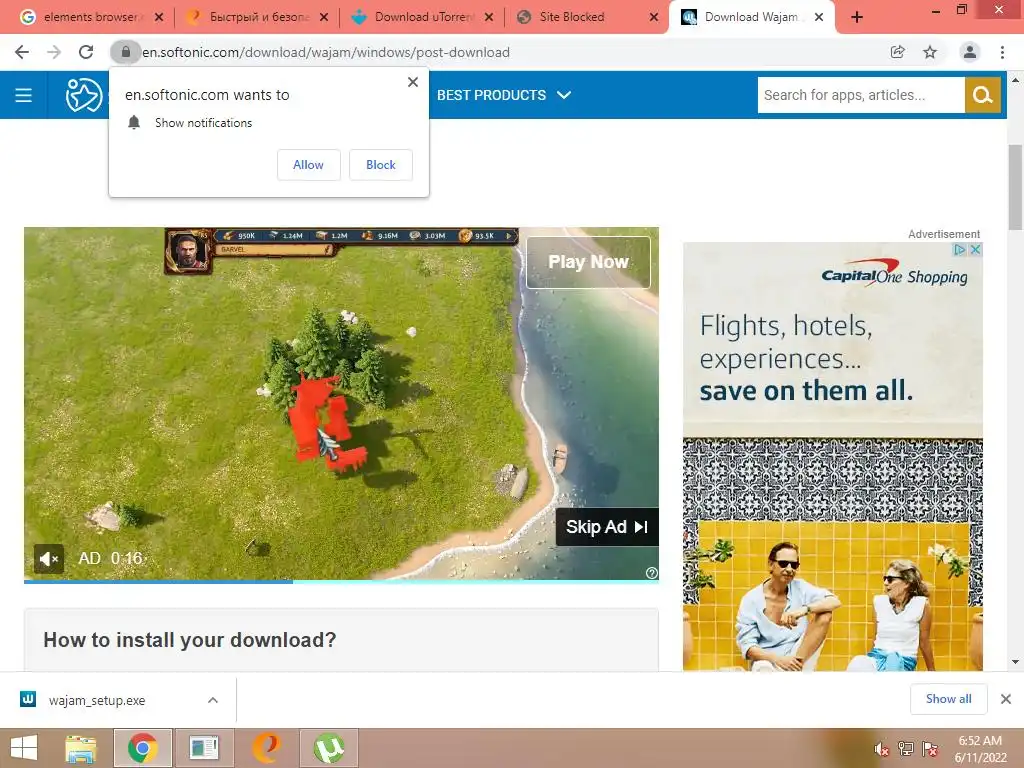Open a new browser tab
The image size is (1024, 768).
coord(857,18)
